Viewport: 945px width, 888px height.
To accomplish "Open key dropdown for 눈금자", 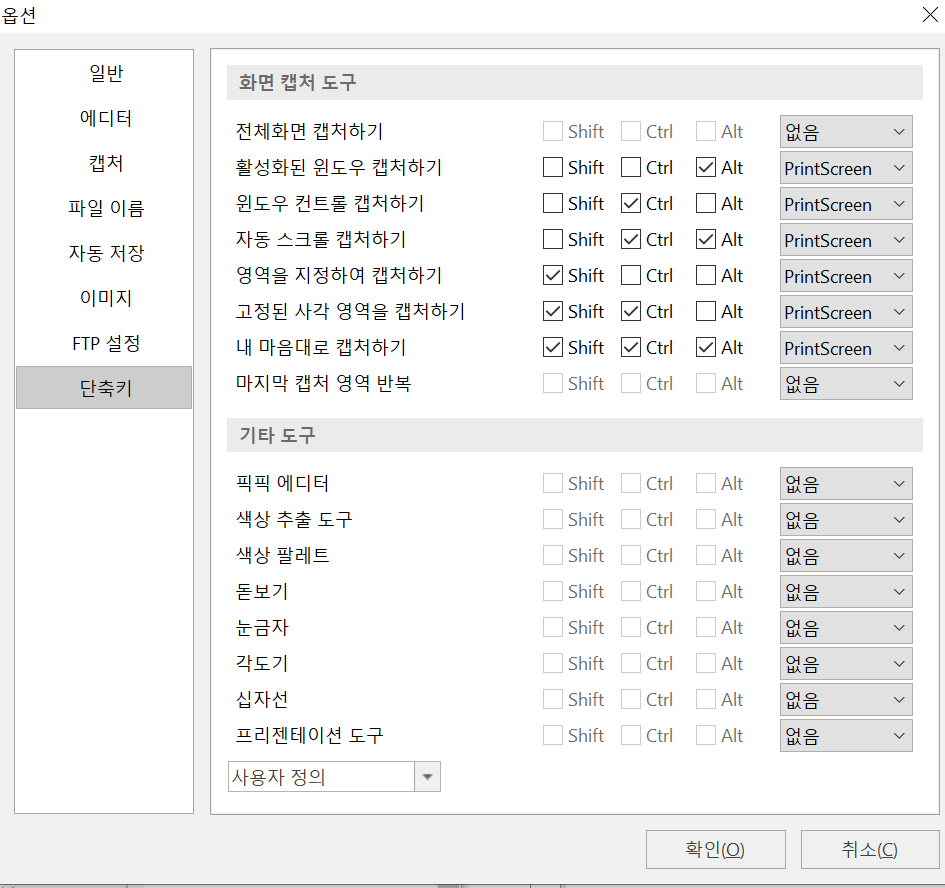I will pyautogui.click(x=846, y=628).
